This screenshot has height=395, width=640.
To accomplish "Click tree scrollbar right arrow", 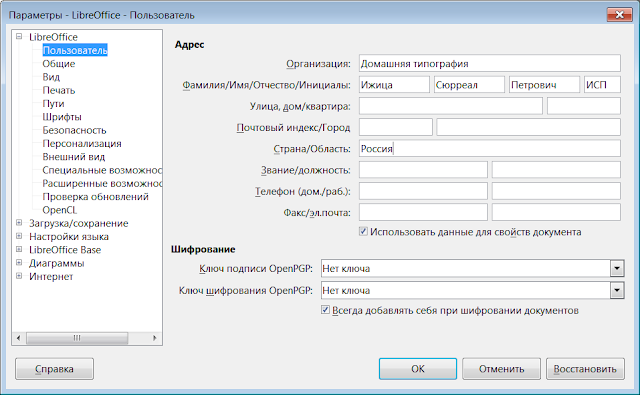I will (x=155, y=338).
